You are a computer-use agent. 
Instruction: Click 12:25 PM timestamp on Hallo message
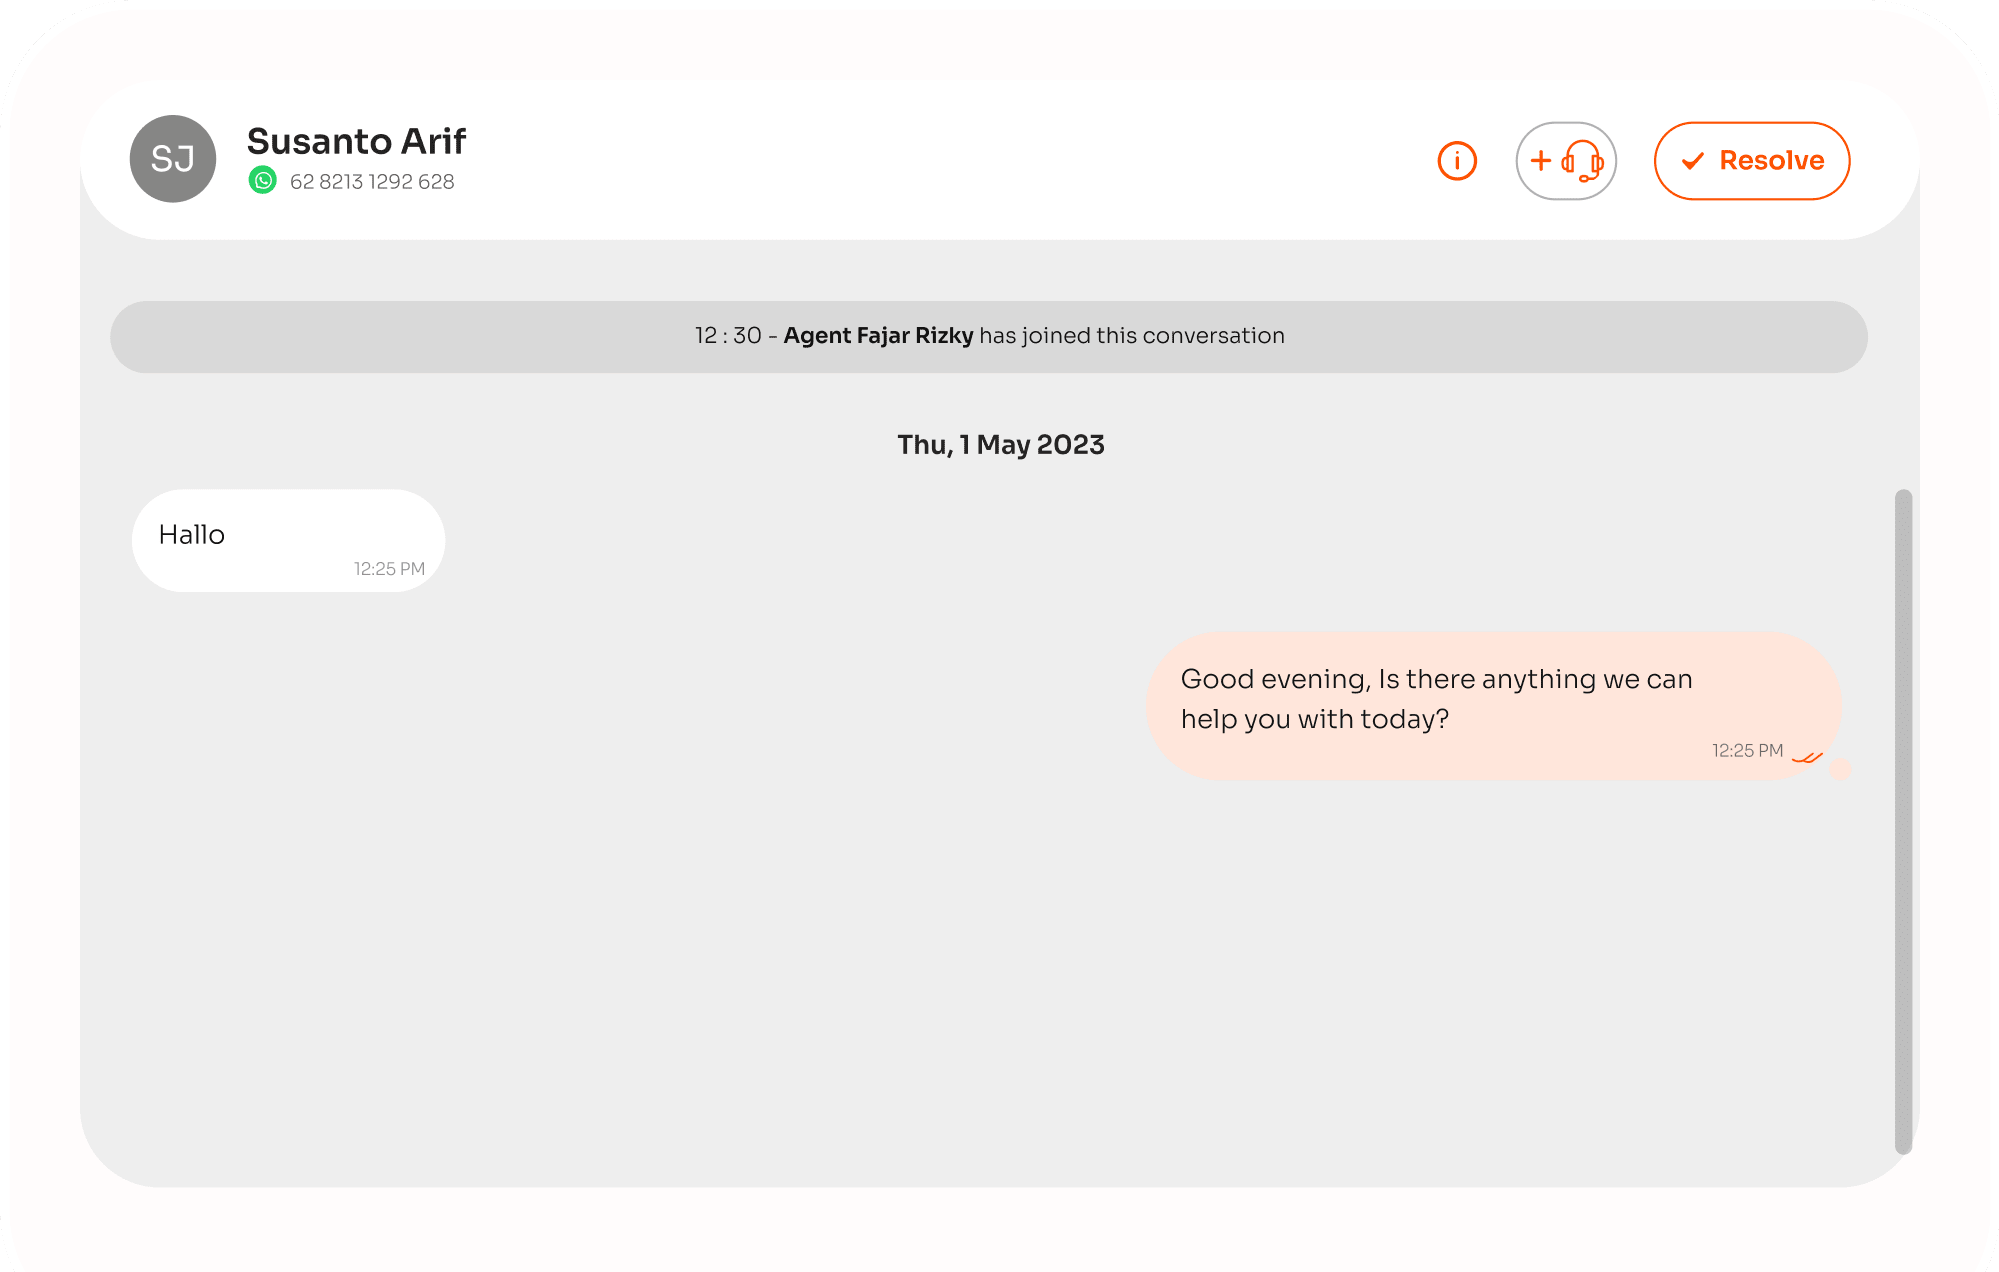[x=389, y=569]
